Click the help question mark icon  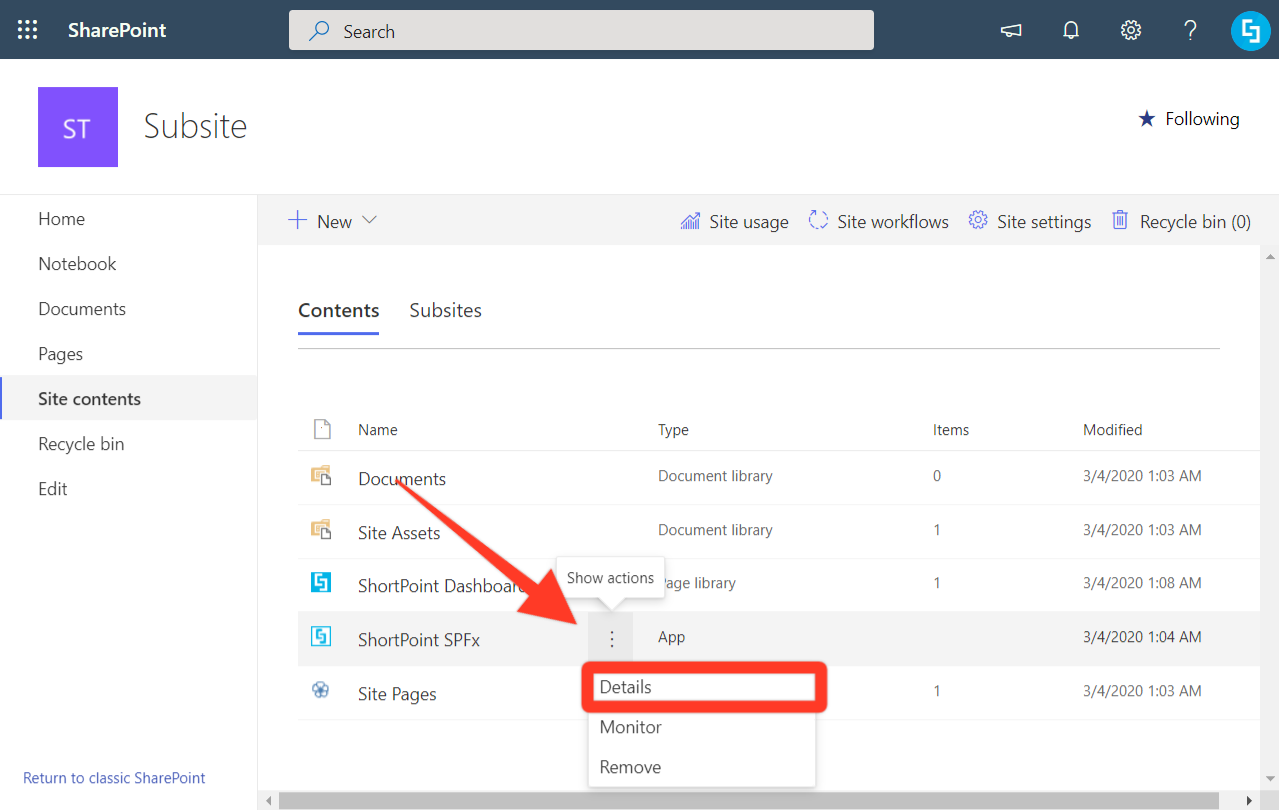(x=1190, y=30)
